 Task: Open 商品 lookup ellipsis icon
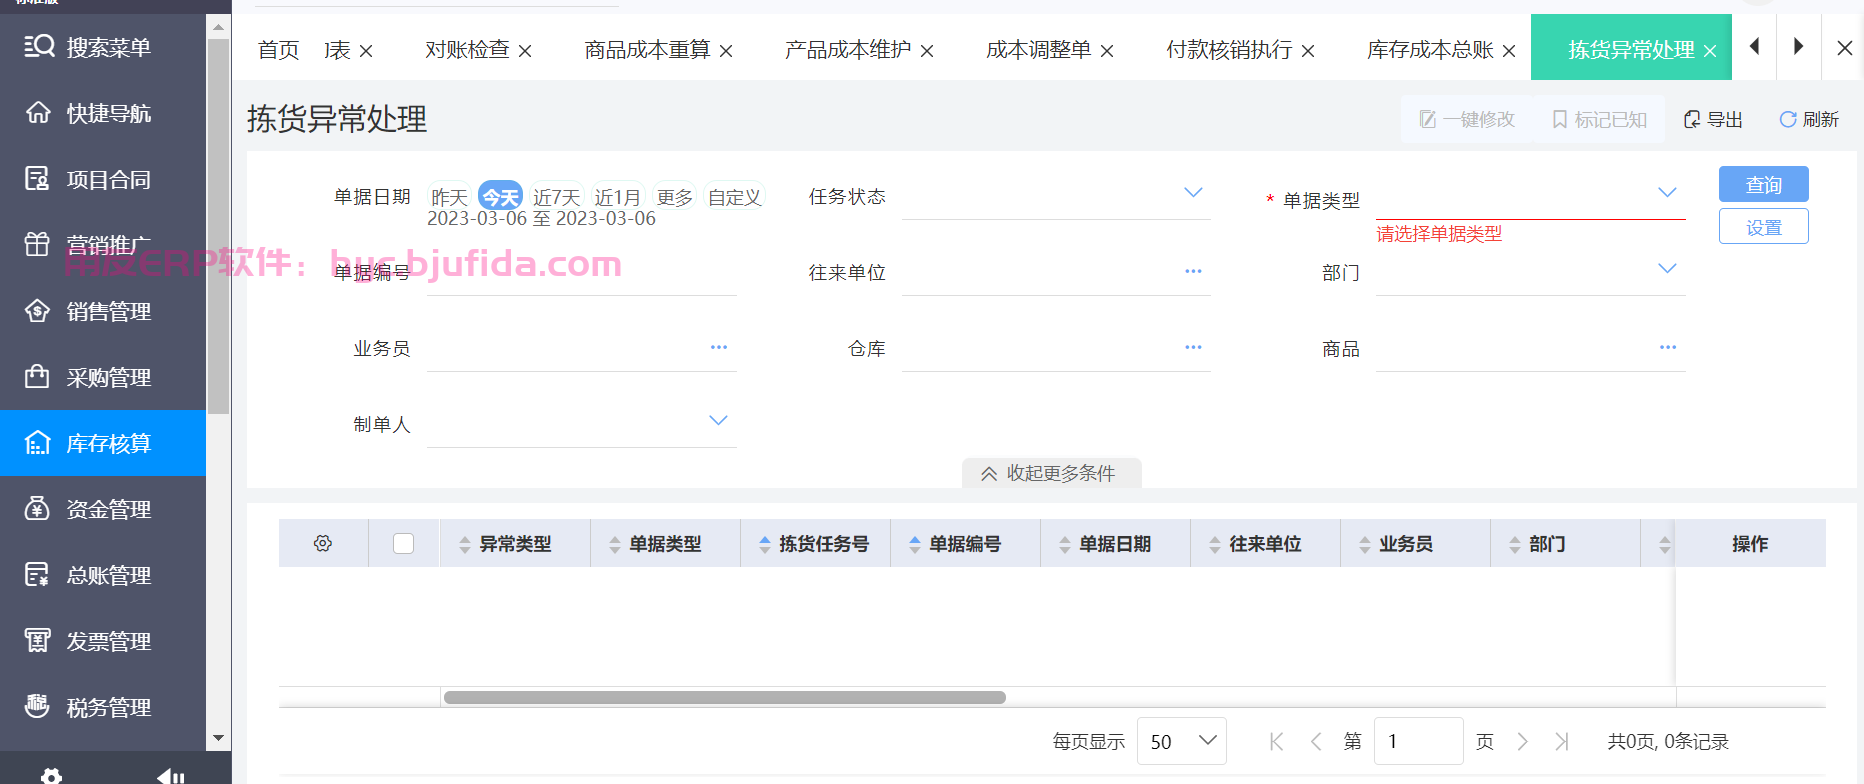1668,347
